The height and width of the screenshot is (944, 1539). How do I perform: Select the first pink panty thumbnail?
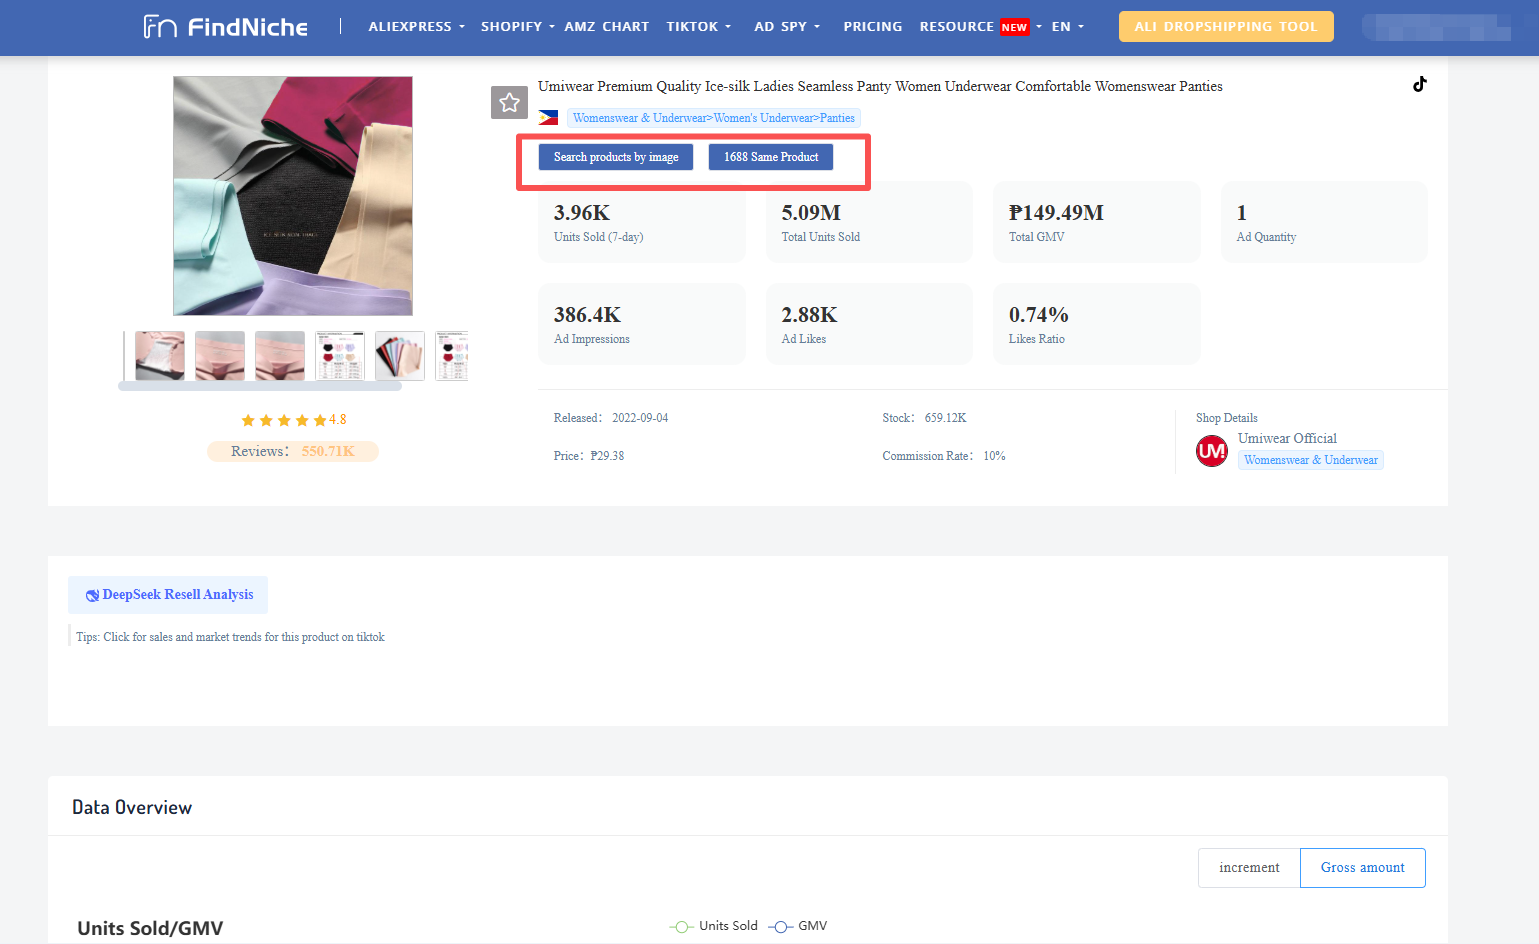(160, 356)
